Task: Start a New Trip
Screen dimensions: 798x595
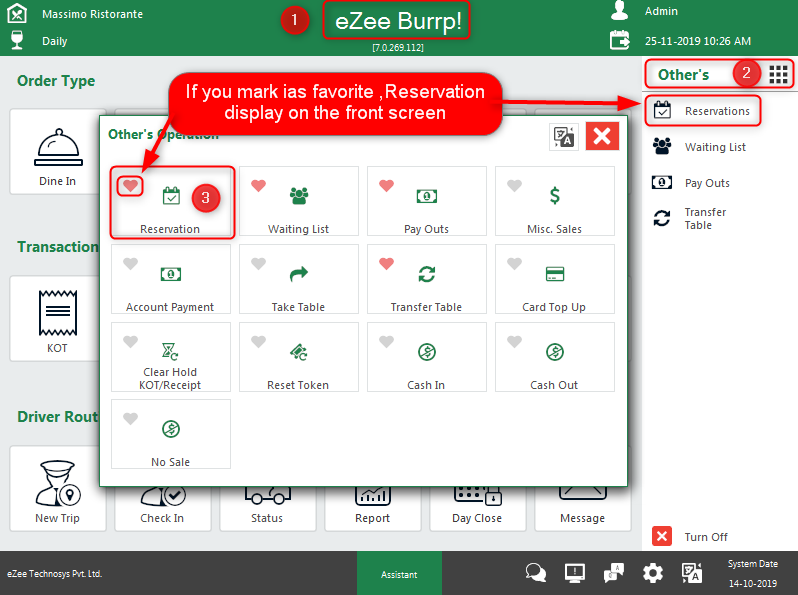Action: (x=58, y=489)
